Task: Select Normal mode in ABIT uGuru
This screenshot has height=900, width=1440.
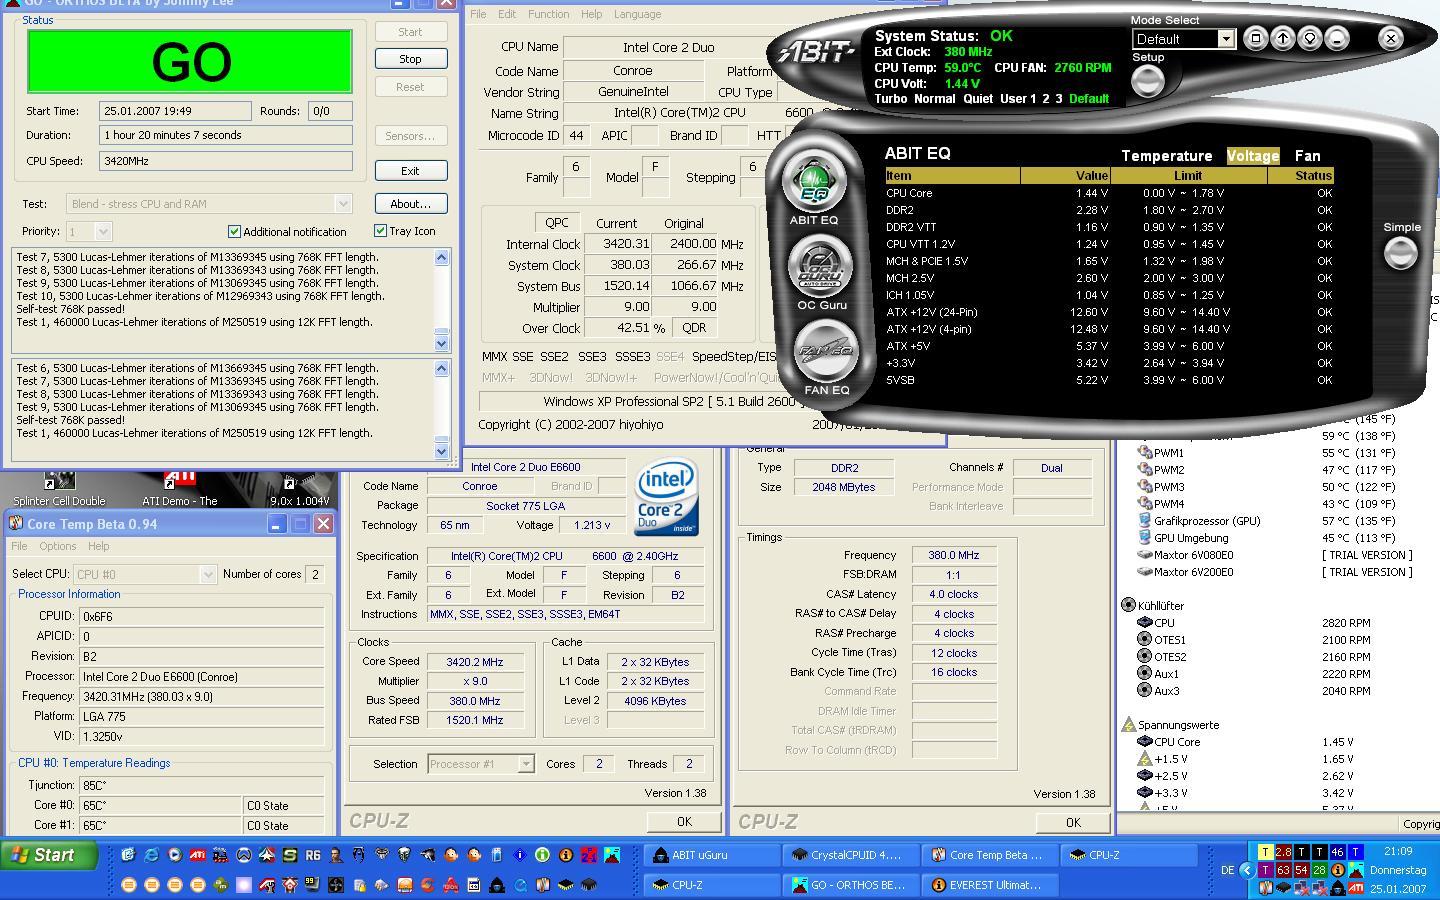Action: pyautogui.click(x=934, y=99)
